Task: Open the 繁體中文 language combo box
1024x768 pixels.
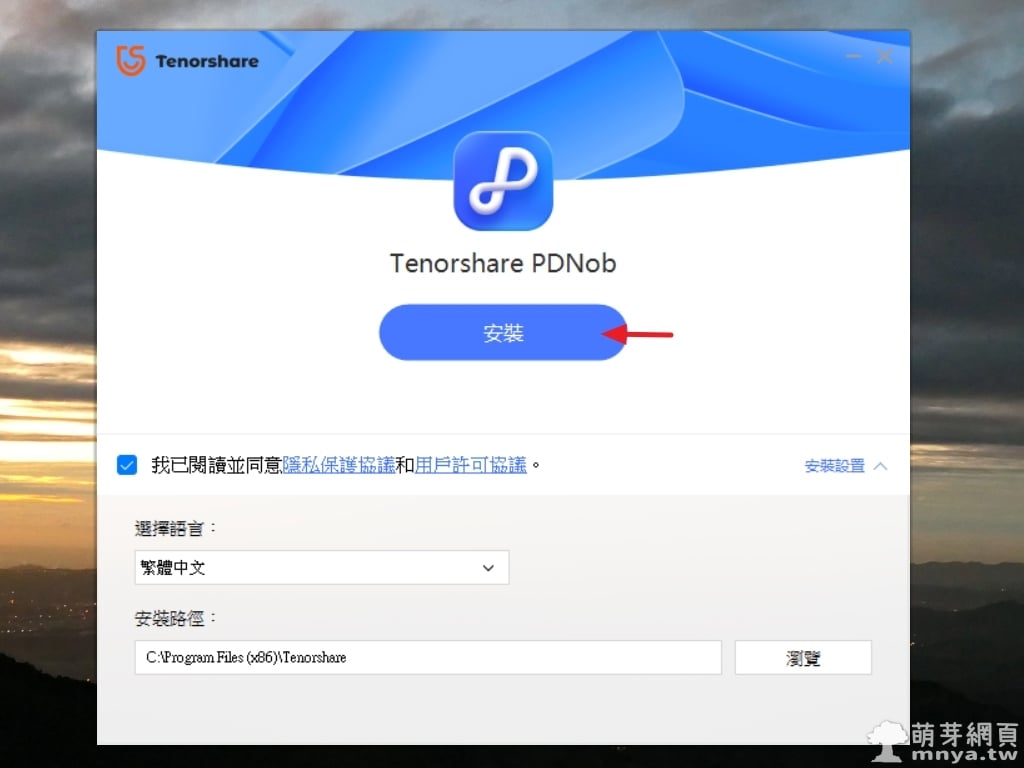Action: [x=321, y=568]
